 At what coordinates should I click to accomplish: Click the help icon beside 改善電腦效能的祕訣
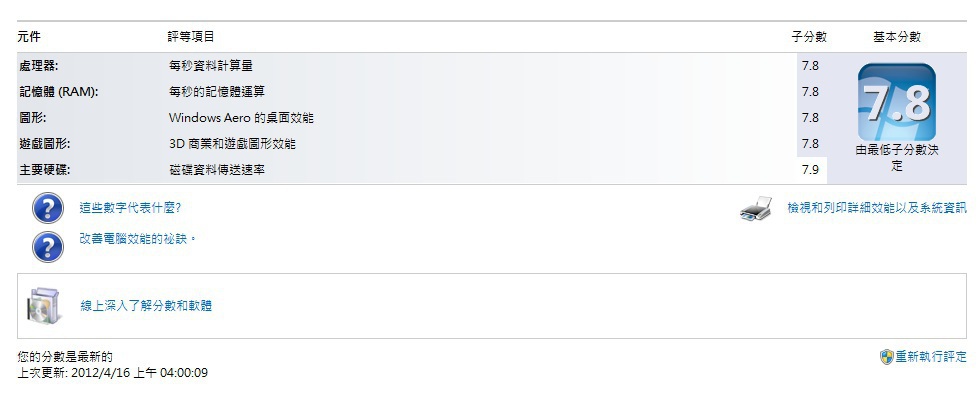tap(48, 246)
